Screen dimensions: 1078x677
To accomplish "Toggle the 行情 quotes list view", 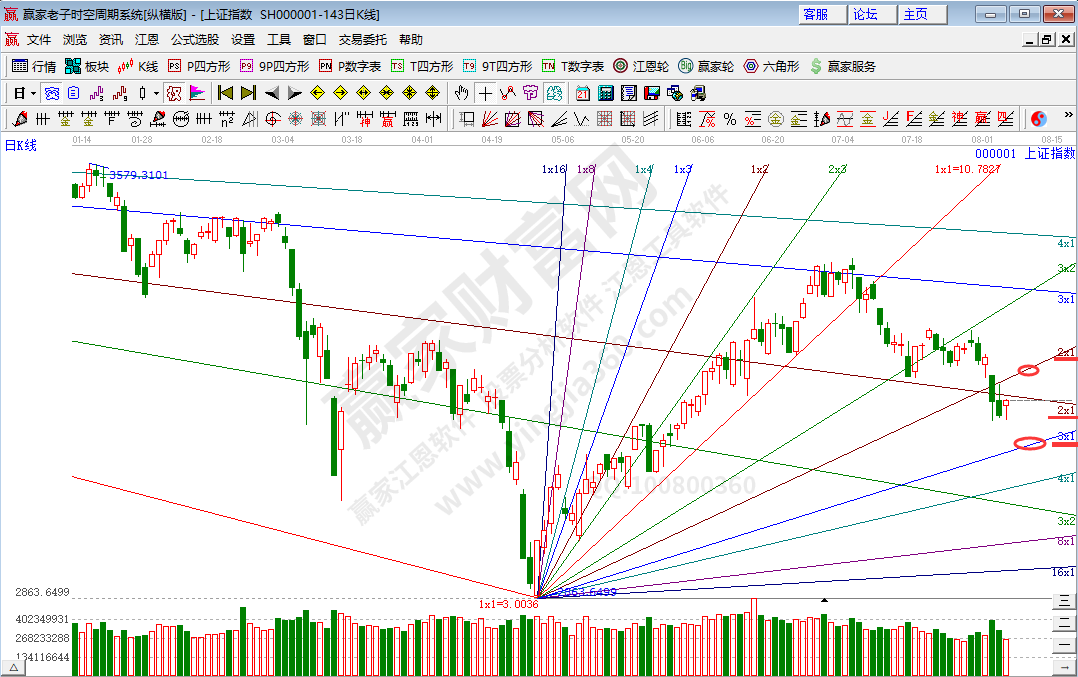I will pos(33,66).
